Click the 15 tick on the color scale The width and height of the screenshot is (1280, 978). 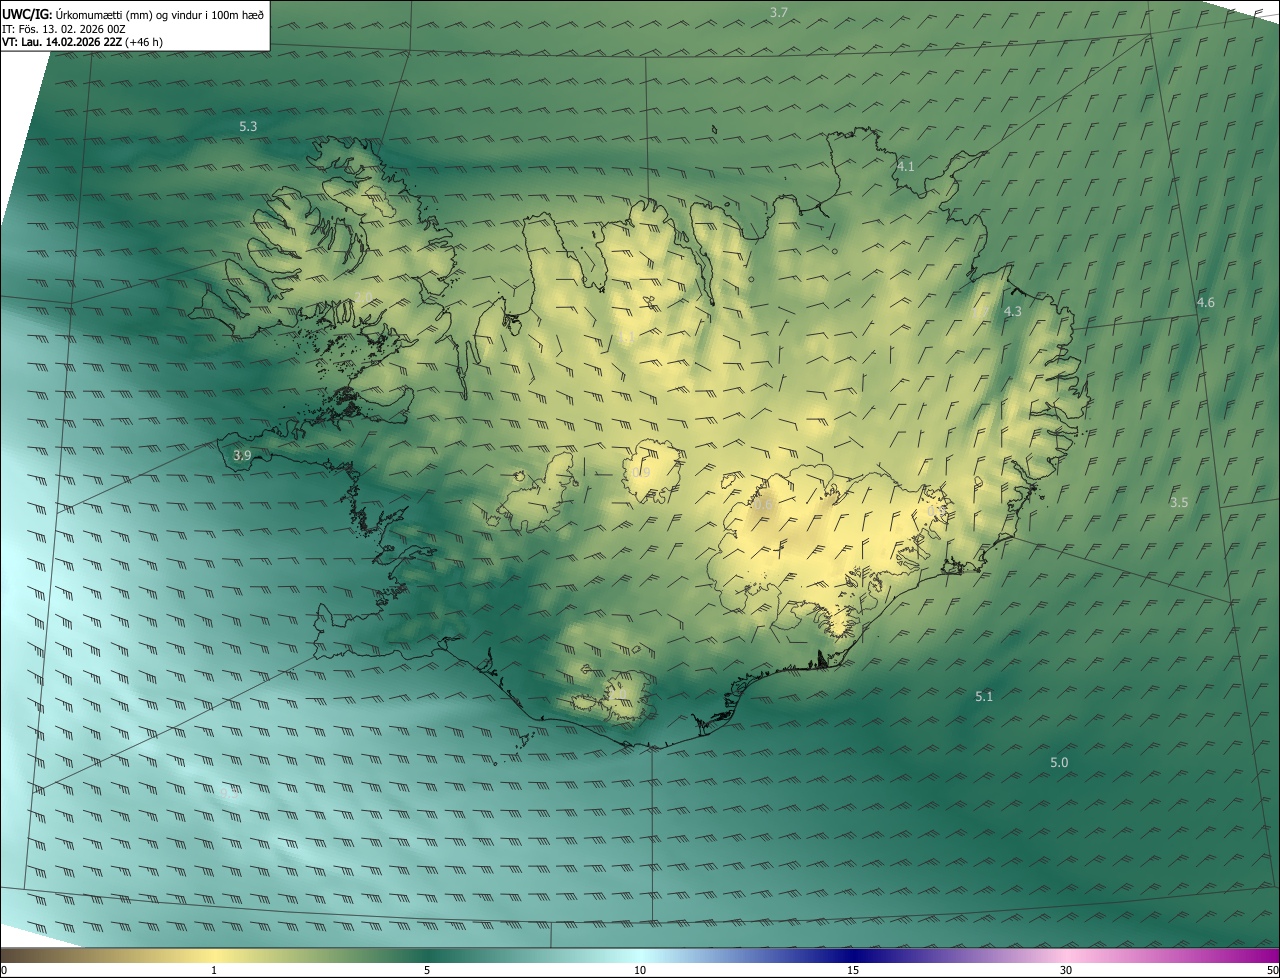coord(853,970)
